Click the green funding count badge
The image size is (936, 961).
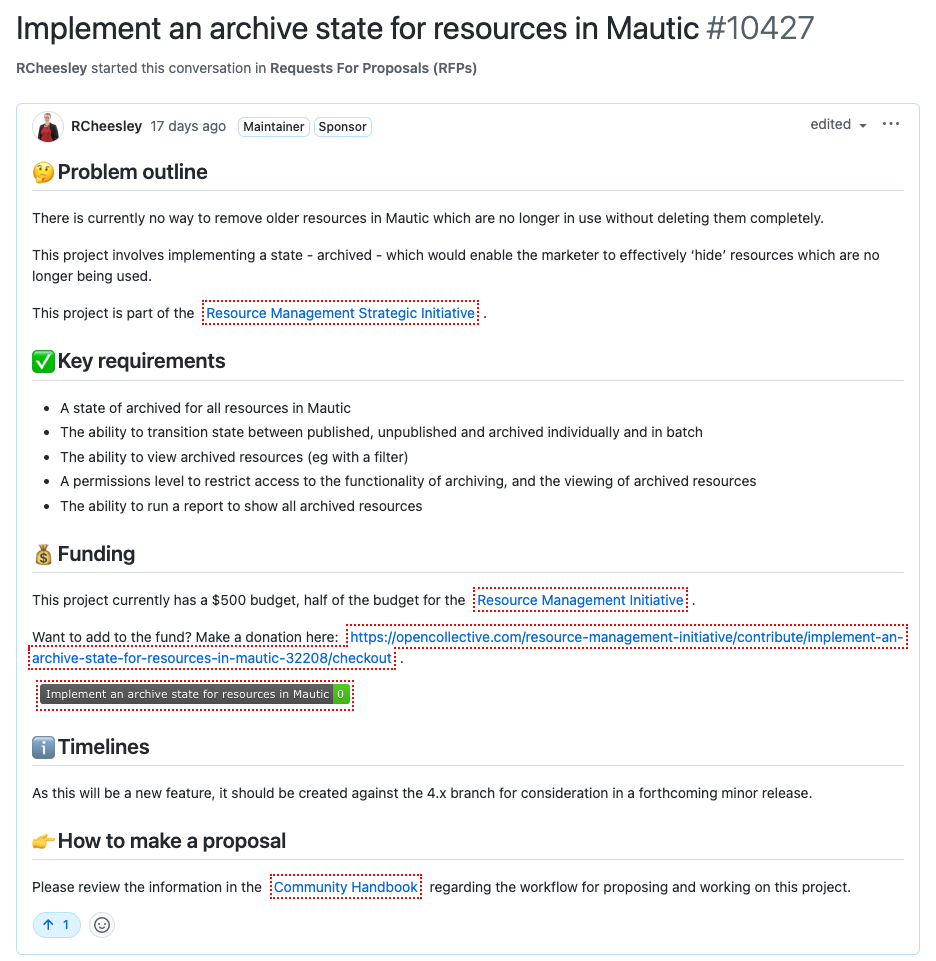tap(341, 693)
